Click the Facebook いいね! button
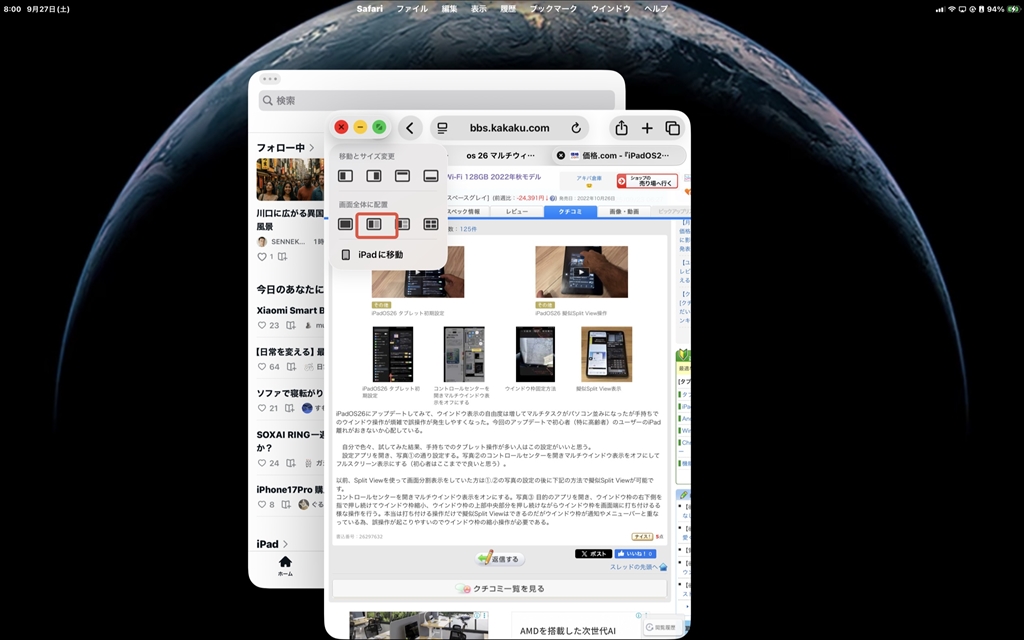This screenshot has width=1024, height=640. pos(635,554)
